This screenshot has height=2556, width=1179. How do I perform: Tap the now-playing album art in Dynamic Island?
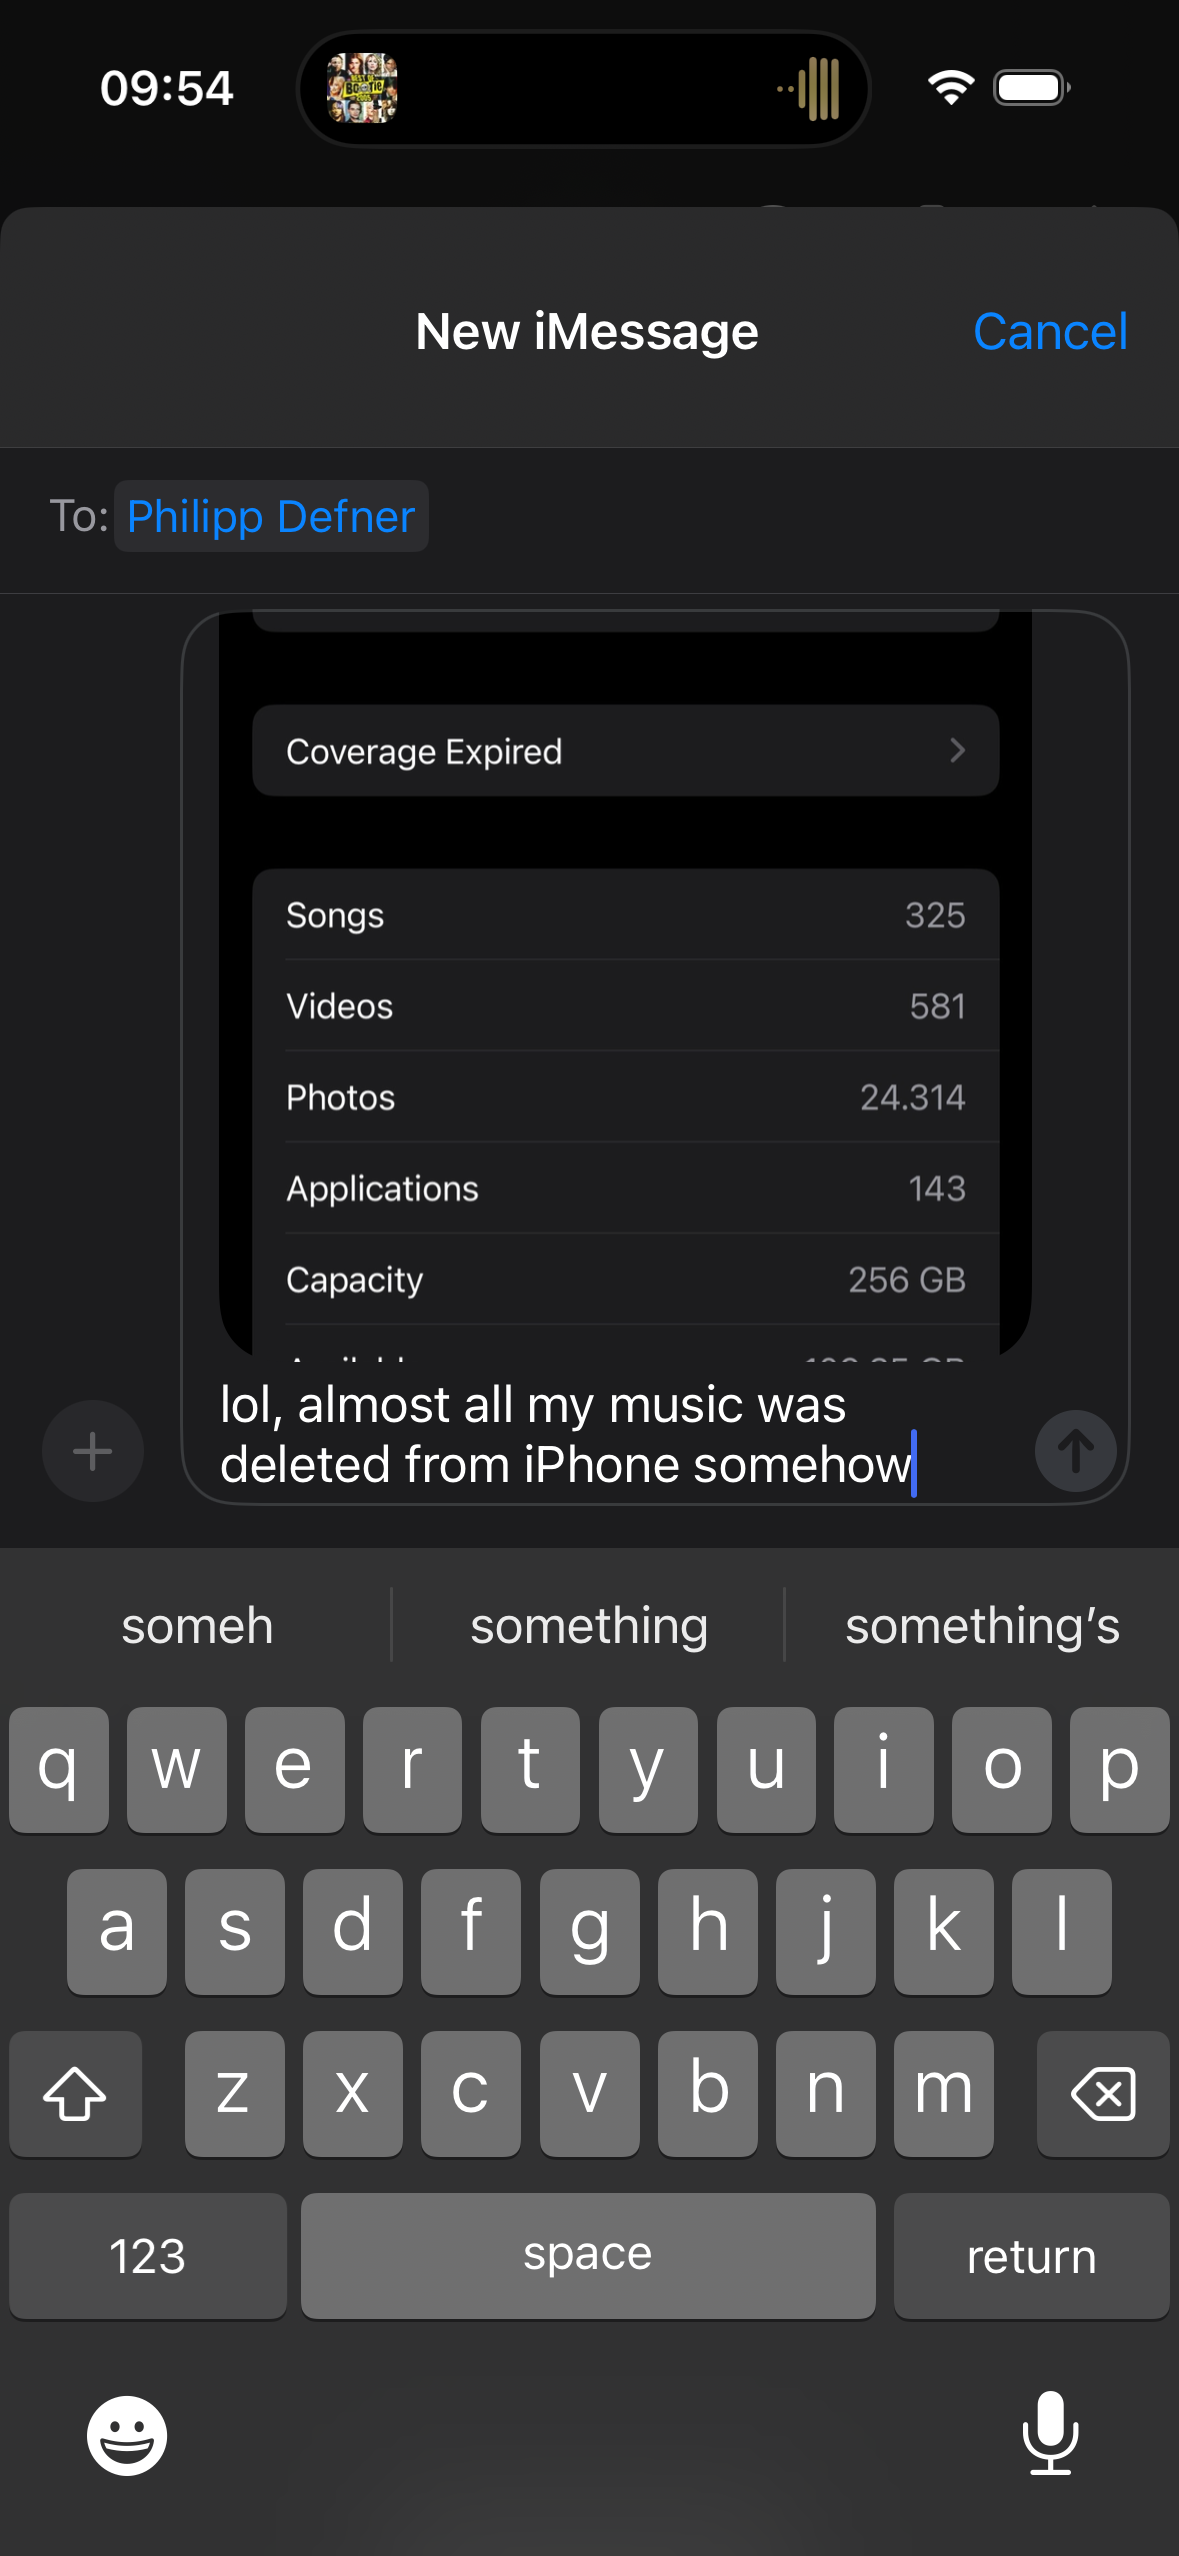(x=362, y=88)
